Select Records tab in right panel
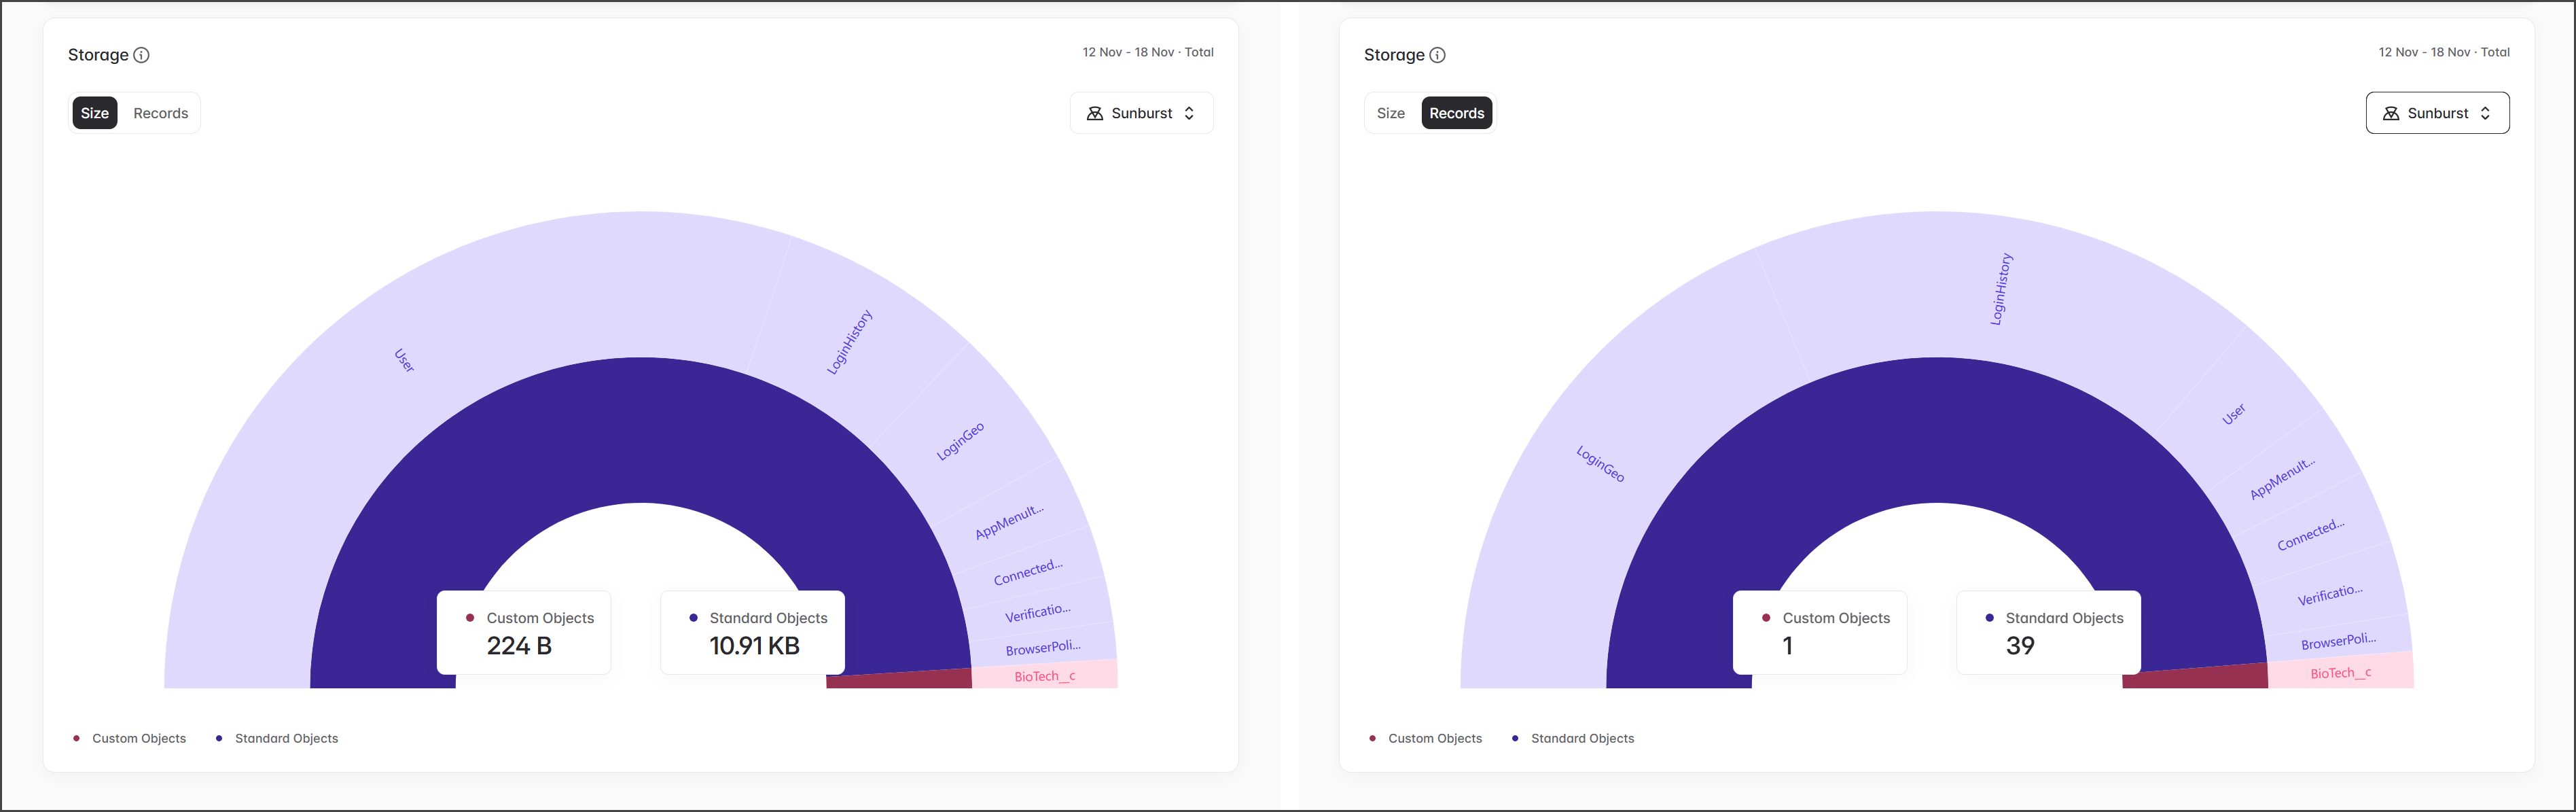The height and width of the screenshot is (812, 2576). pos(1456,113)
